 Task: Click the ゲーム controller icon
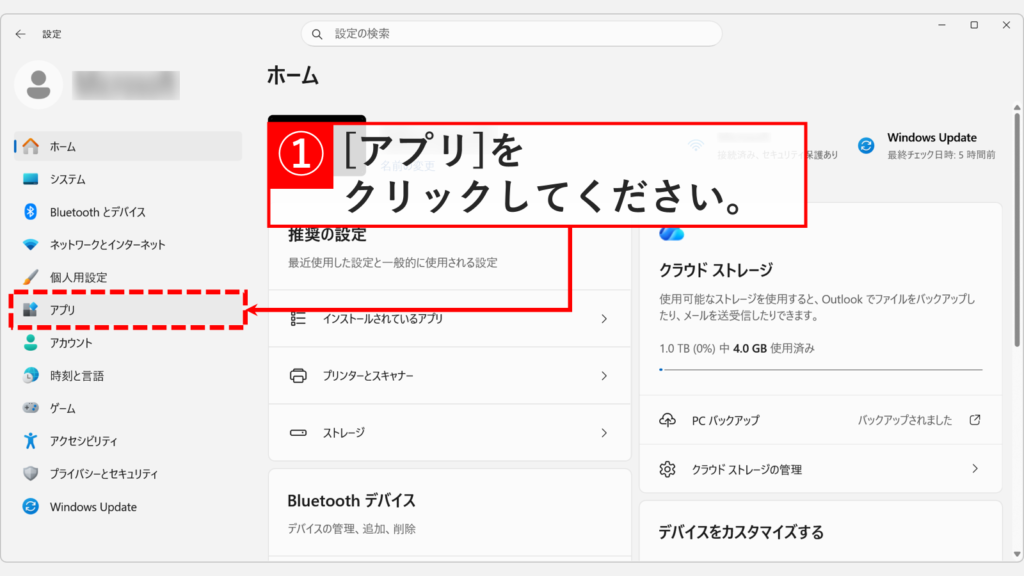pyautogui.click(x=31, y=408)
